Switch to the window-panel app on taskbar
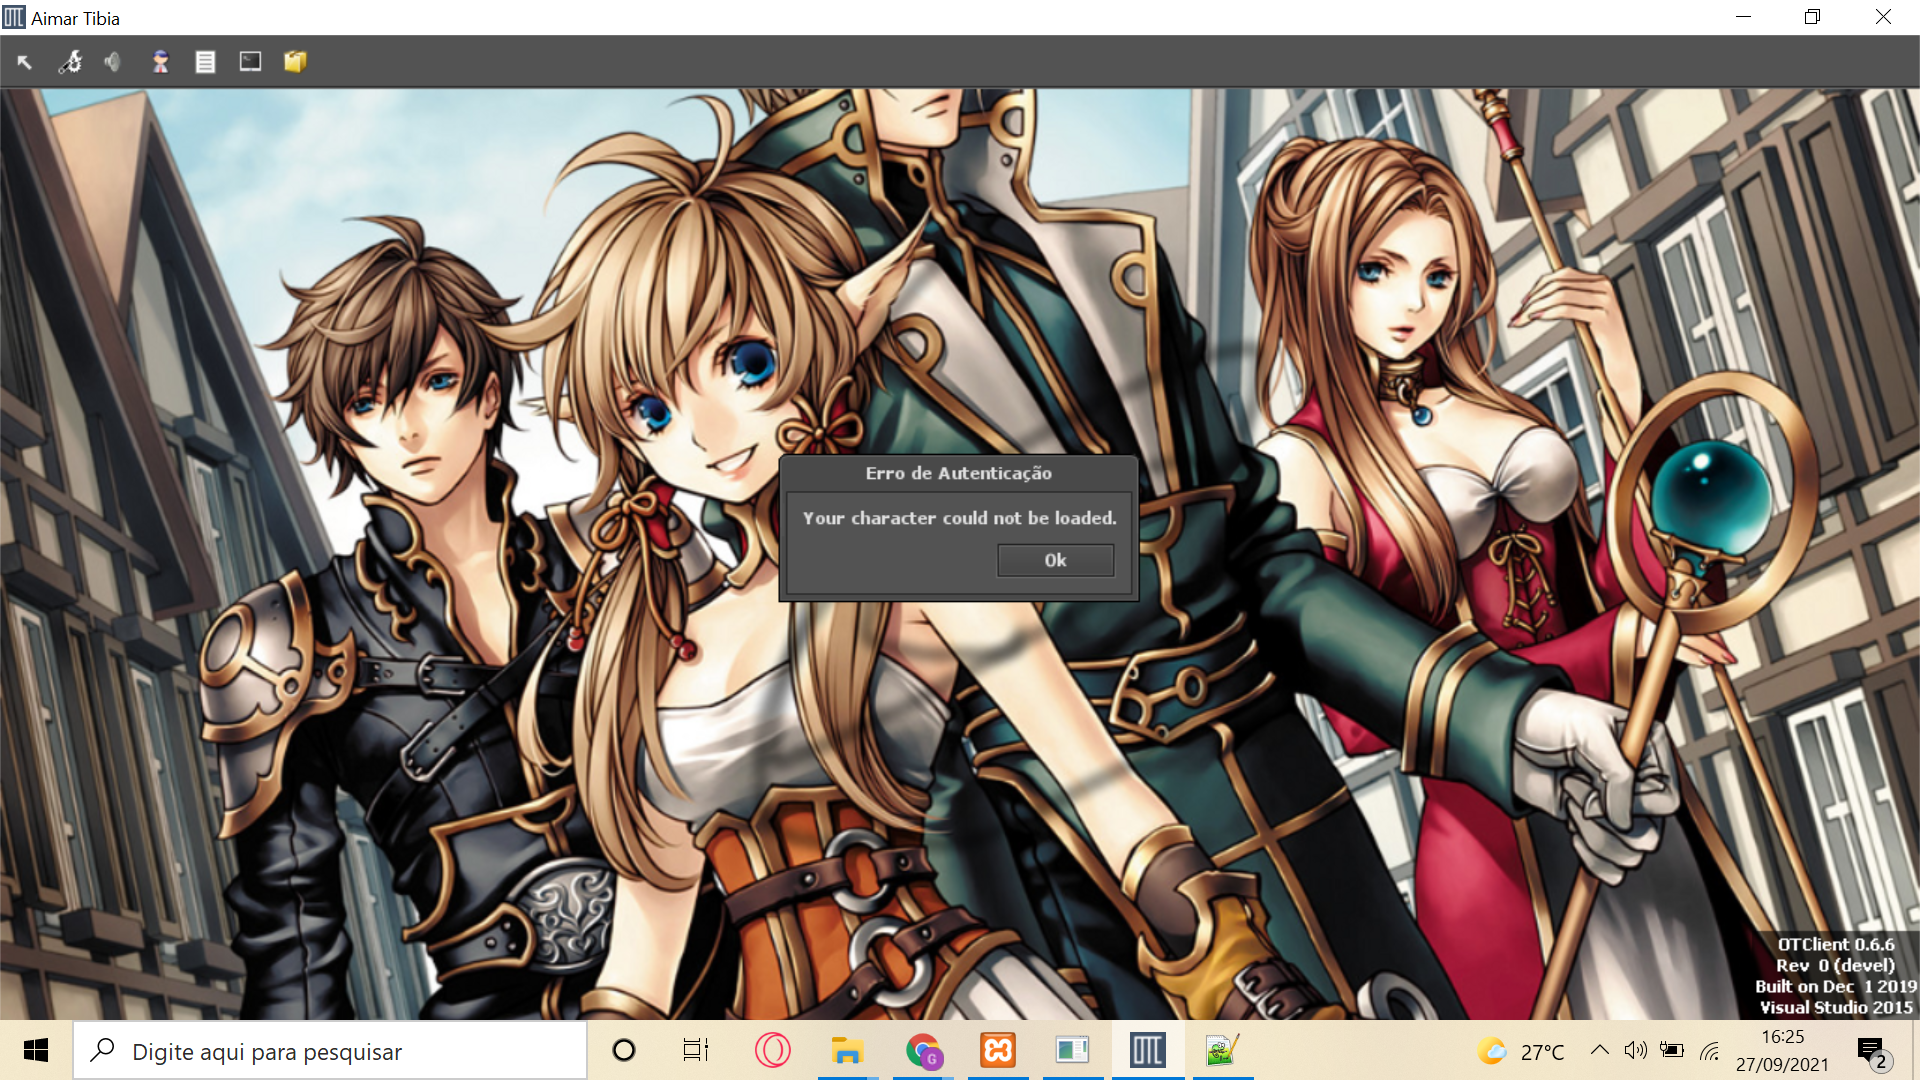This screenshot has height=1080, width=1920. point(1072,1050)
